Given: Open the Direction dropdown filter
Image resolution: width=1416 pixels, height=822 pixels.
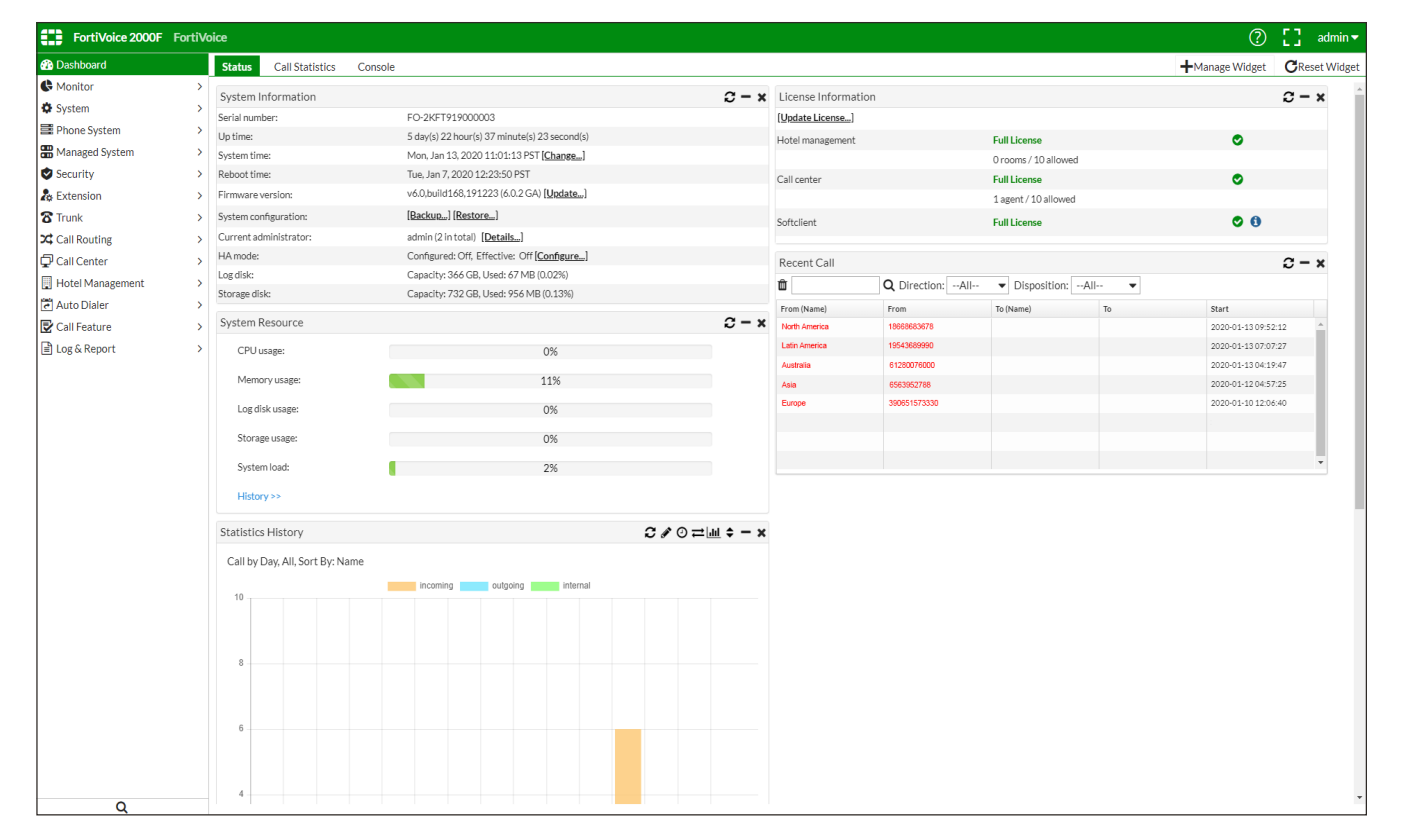Looking at the screenshot, I should point(977,286).
